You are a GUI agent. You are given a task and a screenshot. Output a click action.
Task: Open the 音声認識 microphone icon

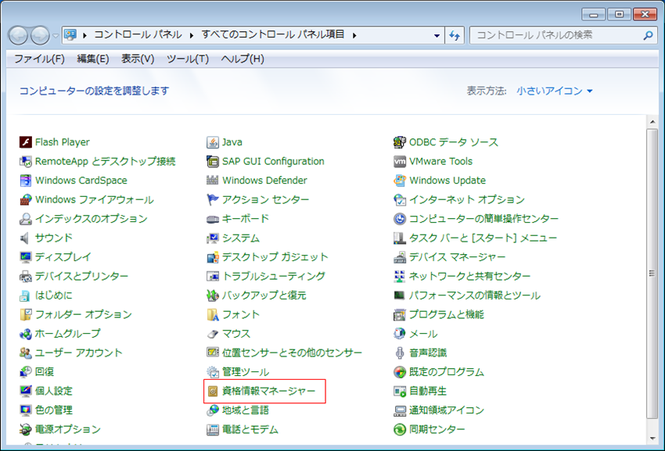tap(400, 353)
